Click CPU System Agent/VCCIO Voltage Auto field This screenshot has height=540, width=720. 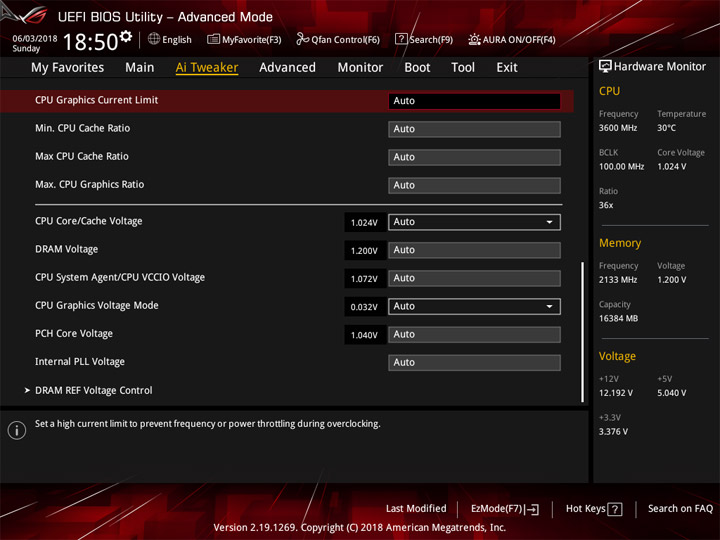pyautogui.click(x=474, y=278)
